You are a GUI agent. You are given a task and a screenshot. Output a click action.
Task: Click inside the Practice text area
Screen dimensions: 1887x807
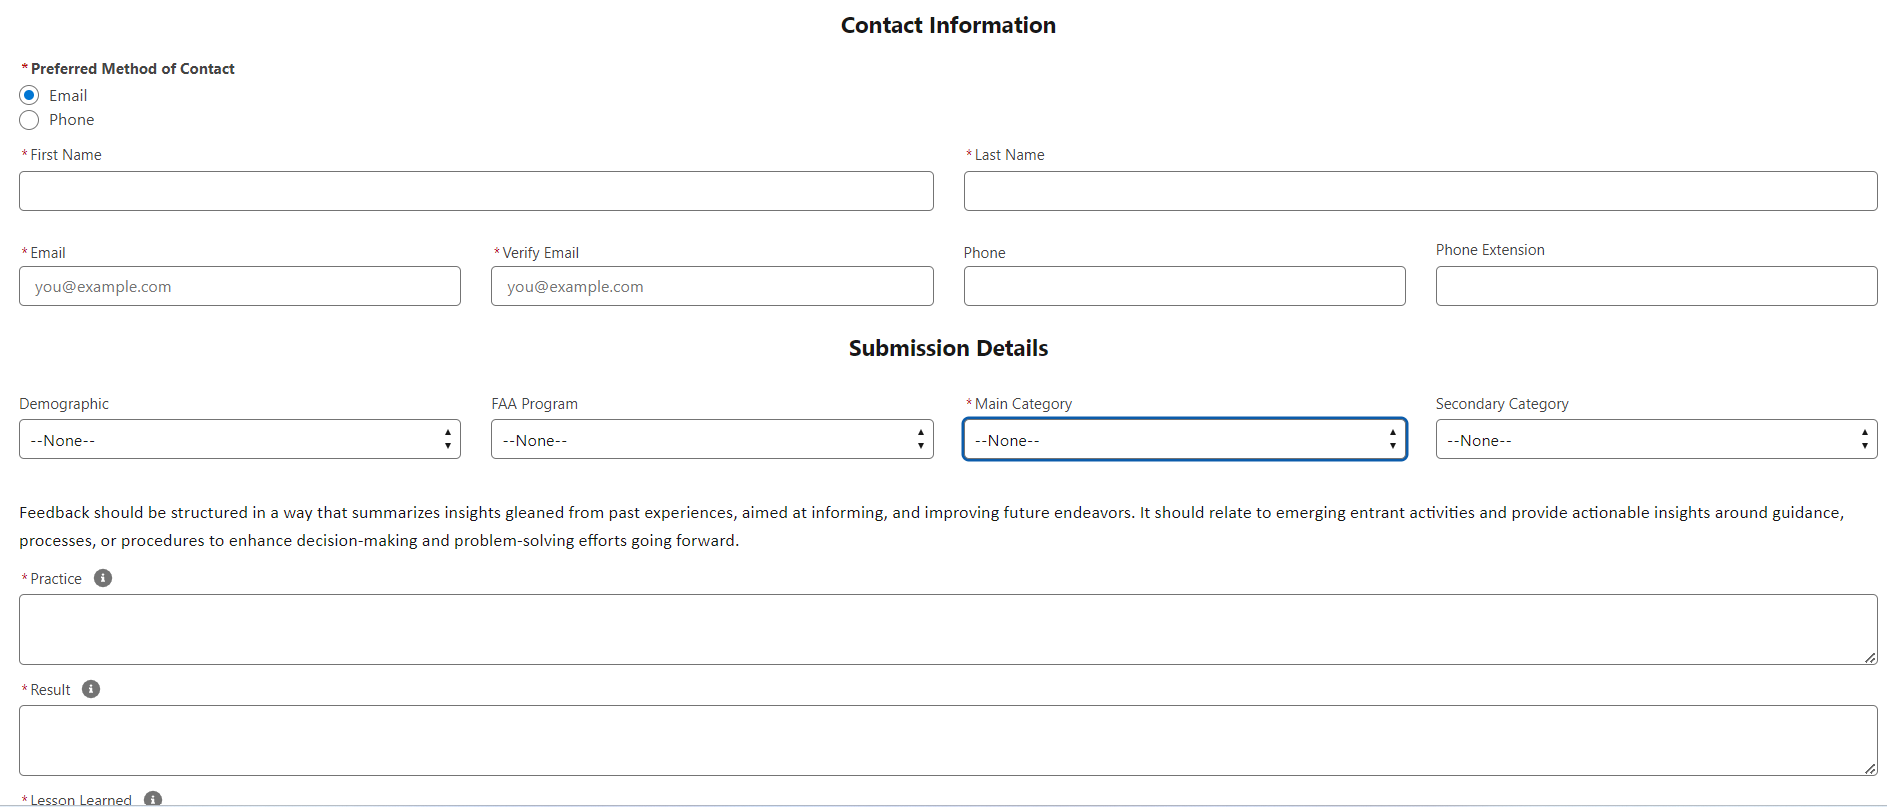point(947,630)
